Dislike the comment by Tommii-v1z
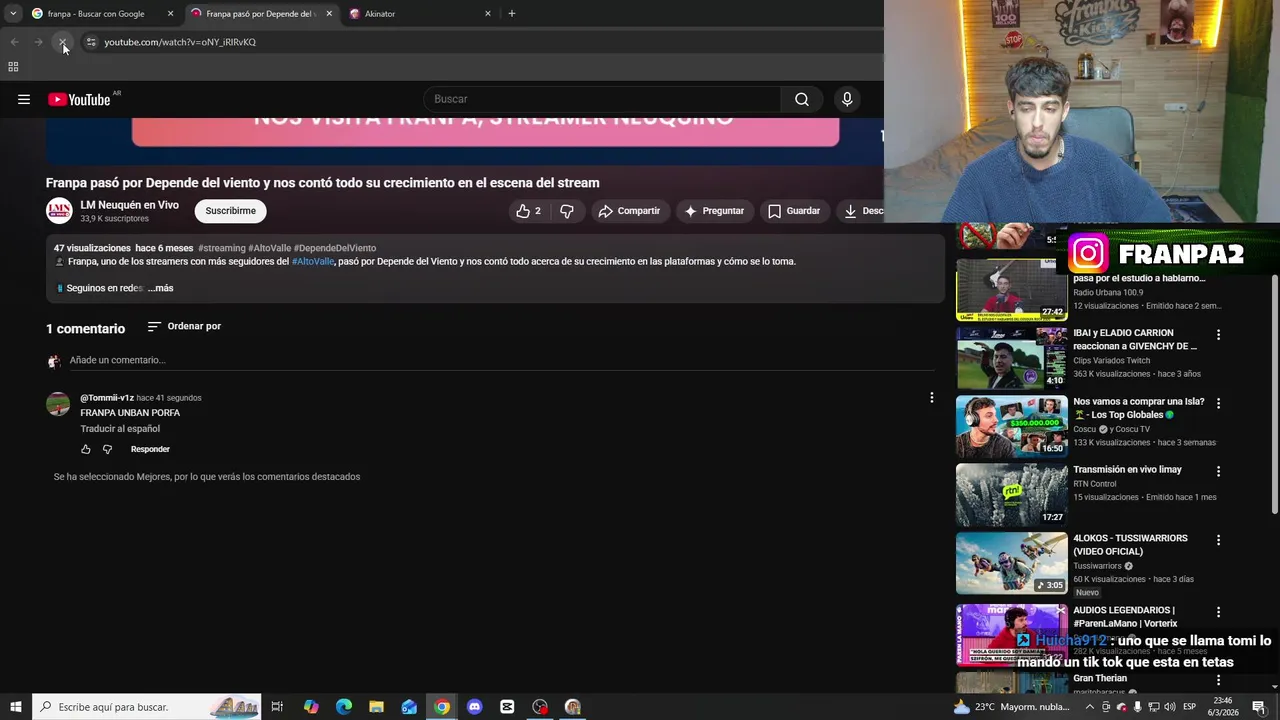1280x720 pixels. 107,449
